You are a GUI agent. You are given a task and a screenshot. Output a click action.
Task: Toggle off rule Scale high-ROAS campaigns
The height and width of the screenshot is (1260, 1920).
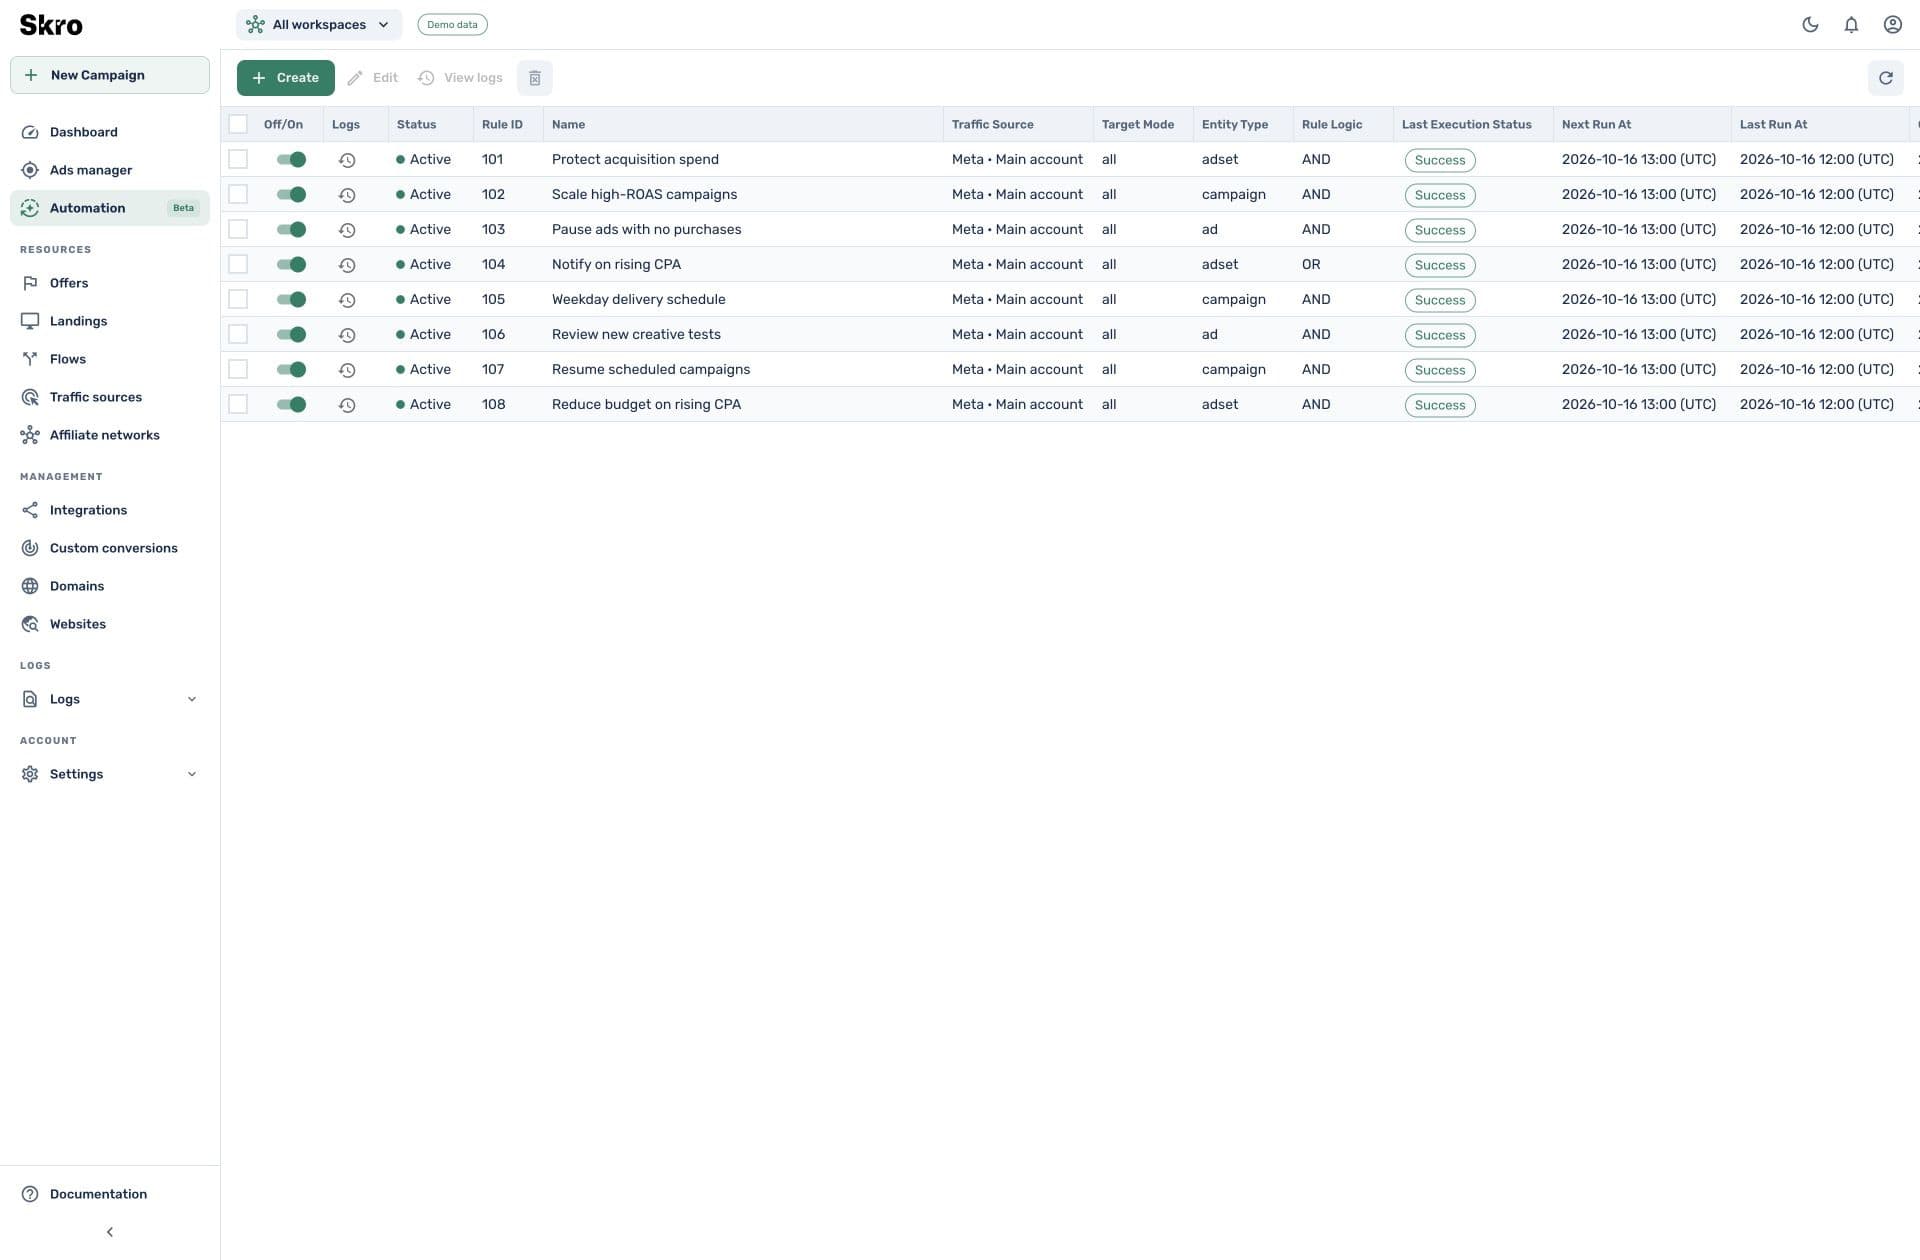291,195
